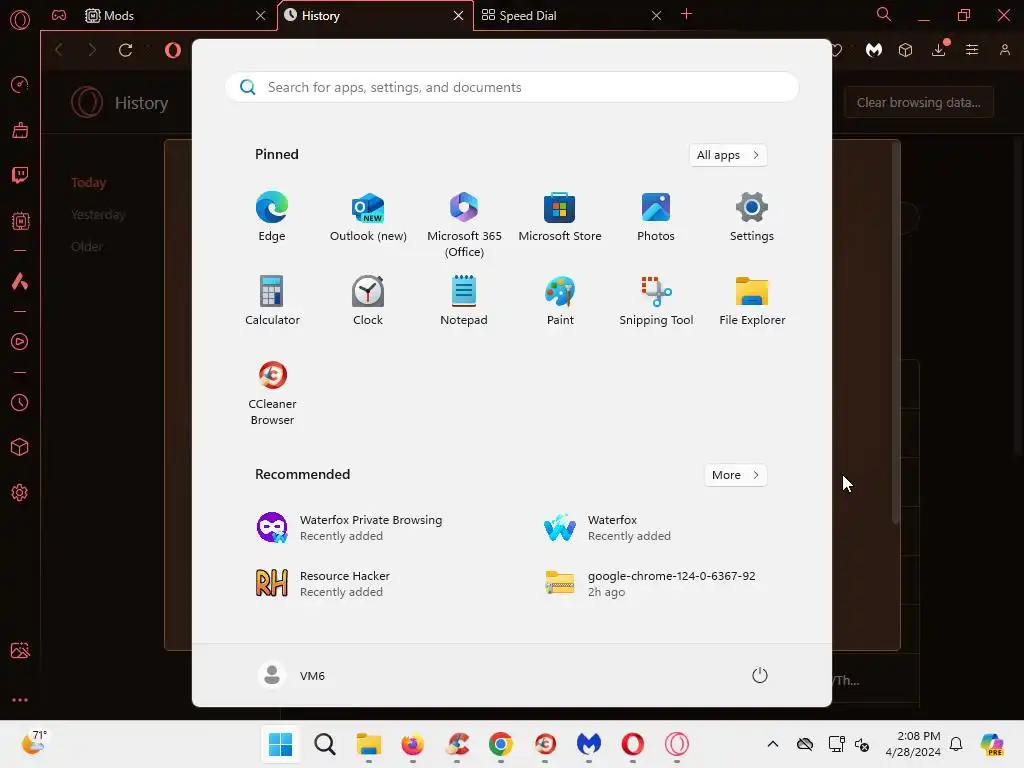Open the VM6 user account menu
Screen dimensions: 1024x768
291,675
